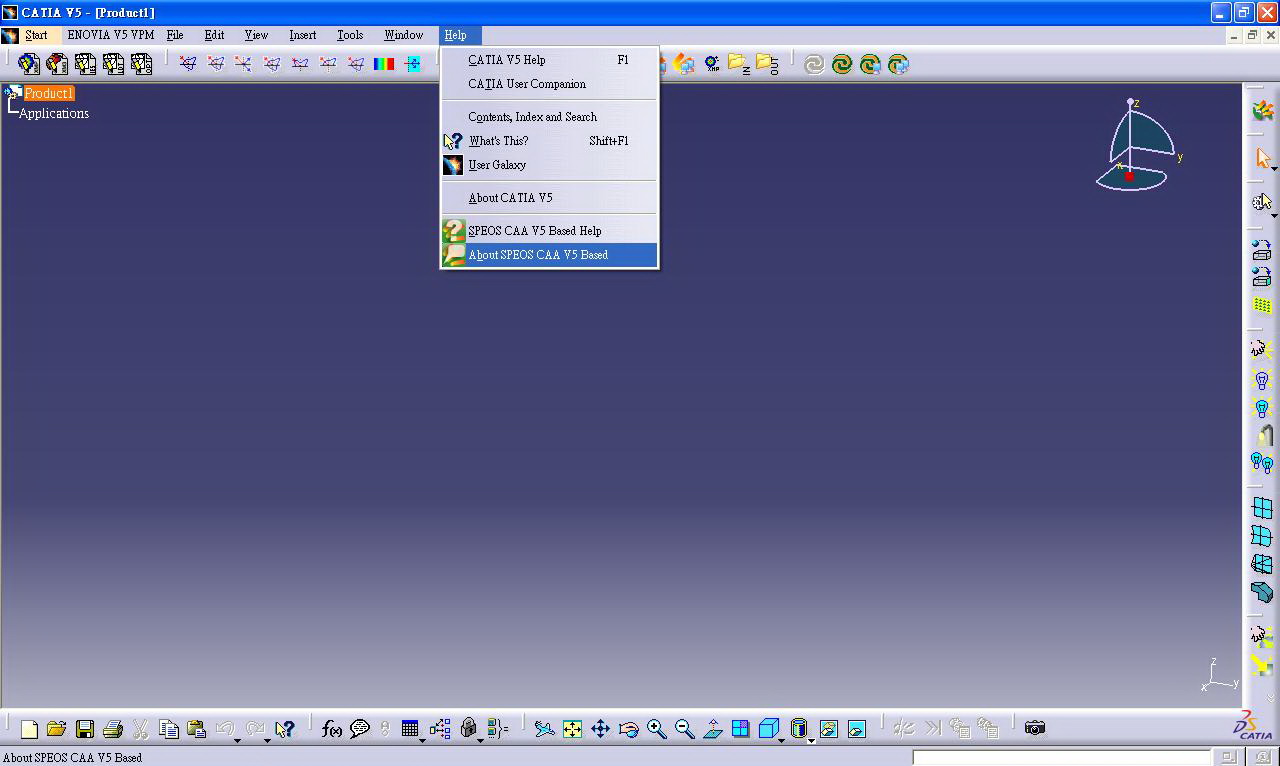Image resolution: width=1280 pixels, height=766 pixels.
Task: Click the What's This help arrow icon
Action: [x=285, y=729]
